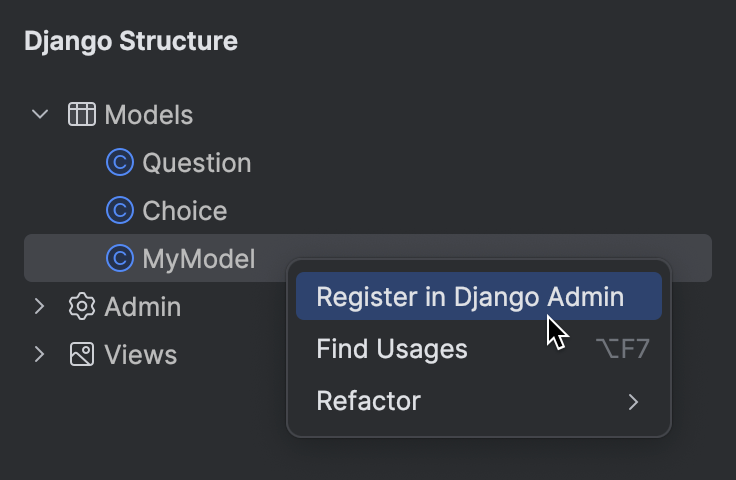Select the Models group label

click(148, 114)
